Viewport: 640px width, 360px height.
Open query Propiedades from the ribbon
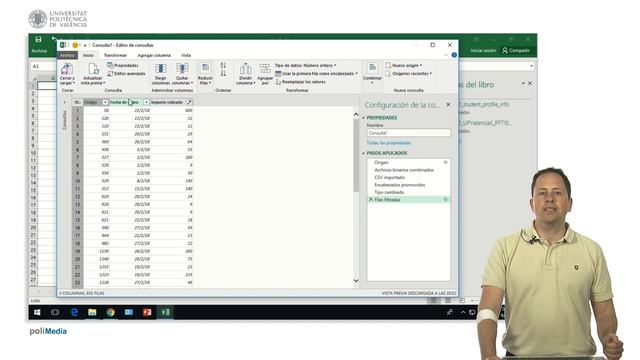pos(123,65)
